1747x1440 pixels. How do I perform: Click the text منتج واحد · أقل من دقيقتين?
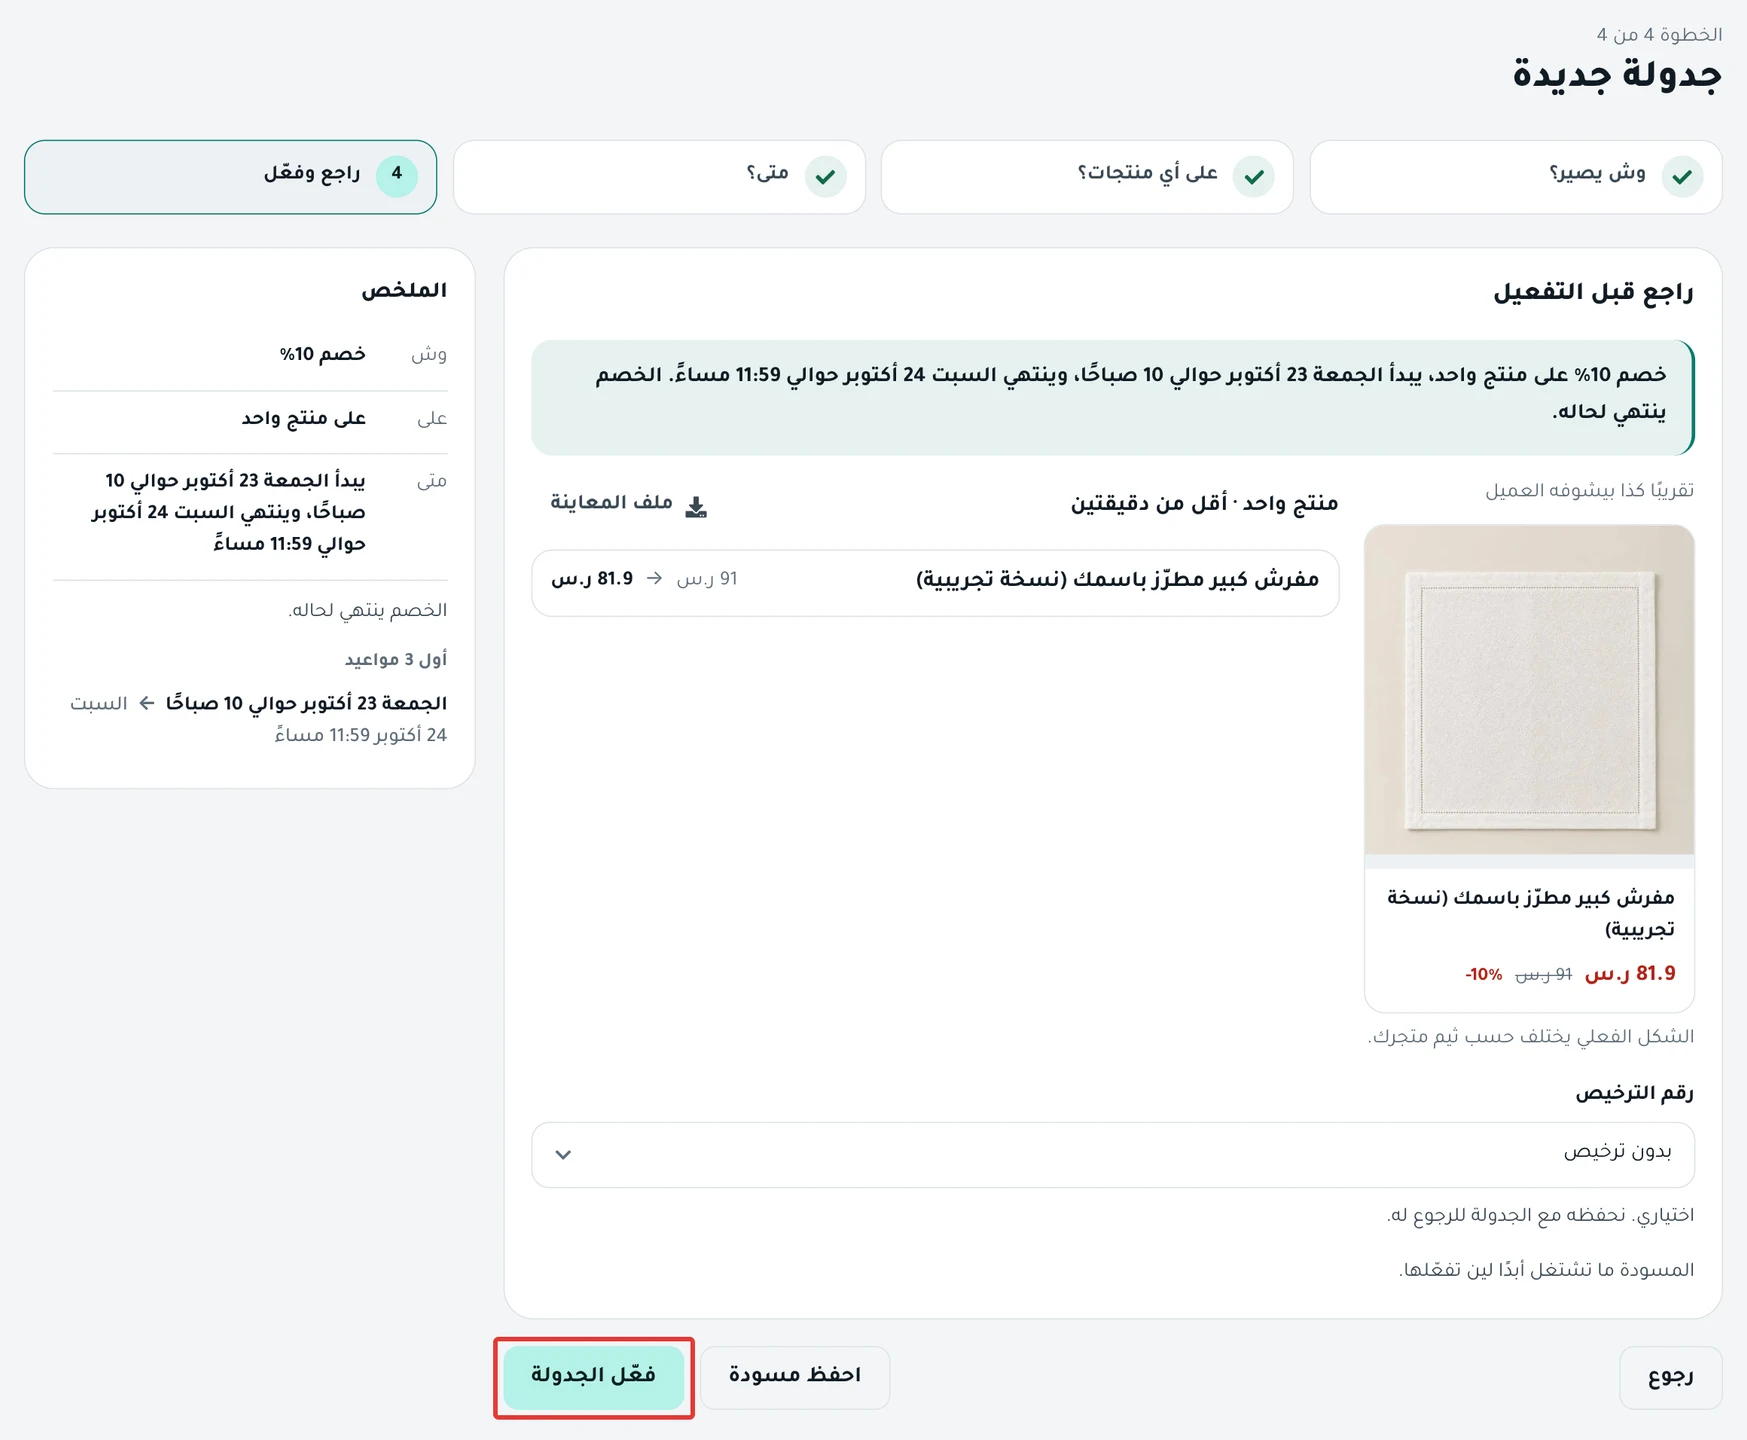coord(1204,504)
